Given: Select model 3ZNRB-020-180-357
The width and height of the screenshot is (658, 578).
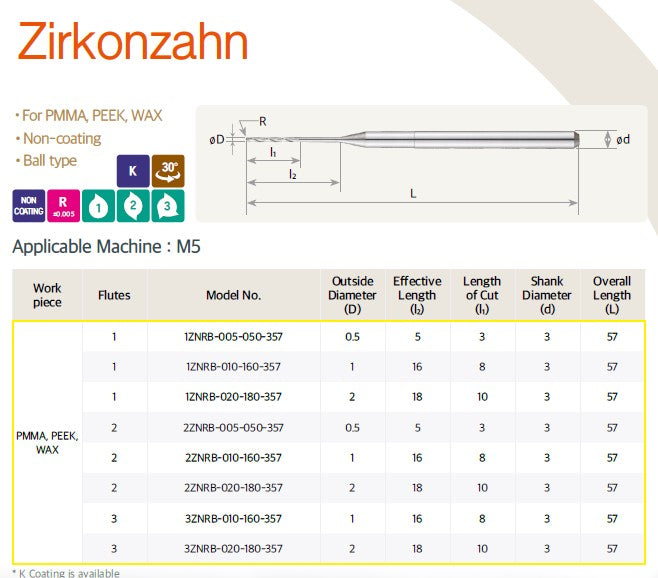Looking at the screenshot, I should click(x=233, y=549).
